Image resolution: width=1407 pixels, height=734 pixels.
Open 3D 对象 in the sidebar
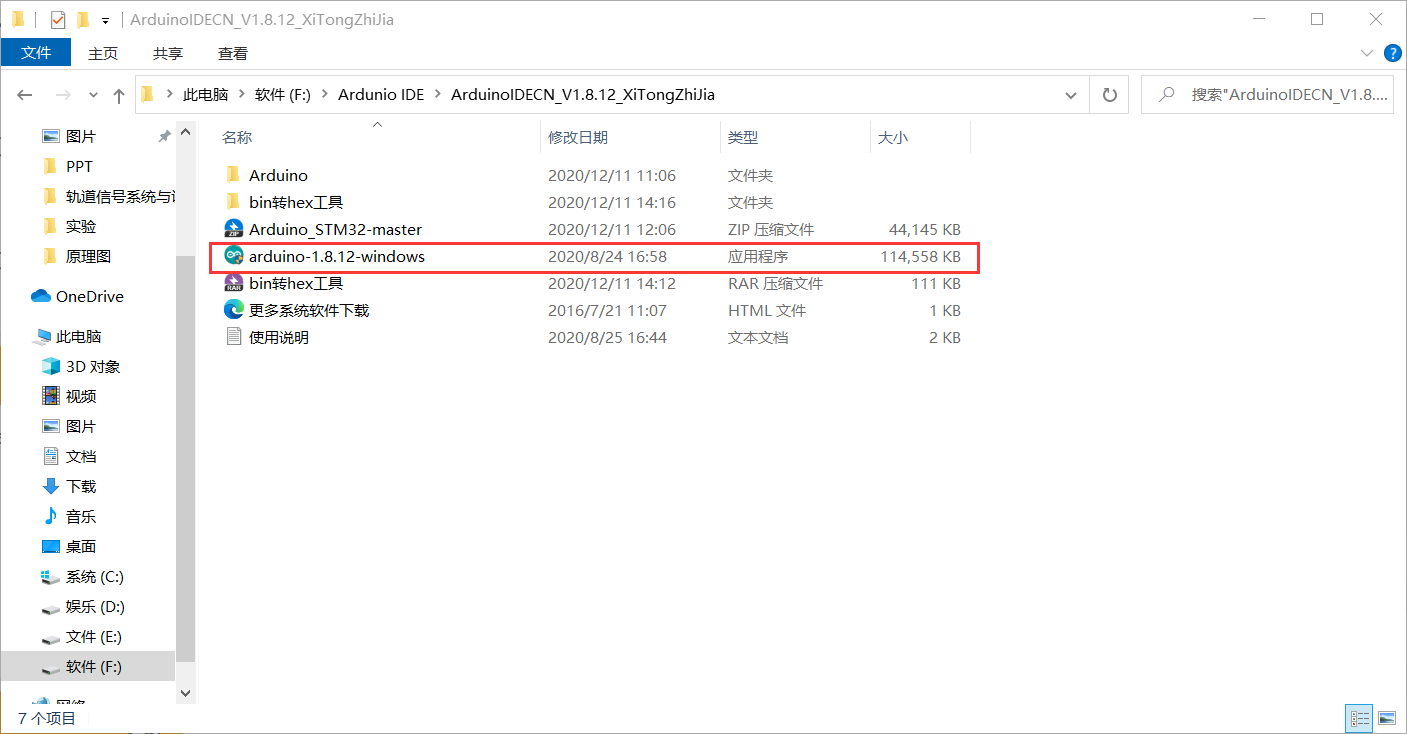click(81, 366)
